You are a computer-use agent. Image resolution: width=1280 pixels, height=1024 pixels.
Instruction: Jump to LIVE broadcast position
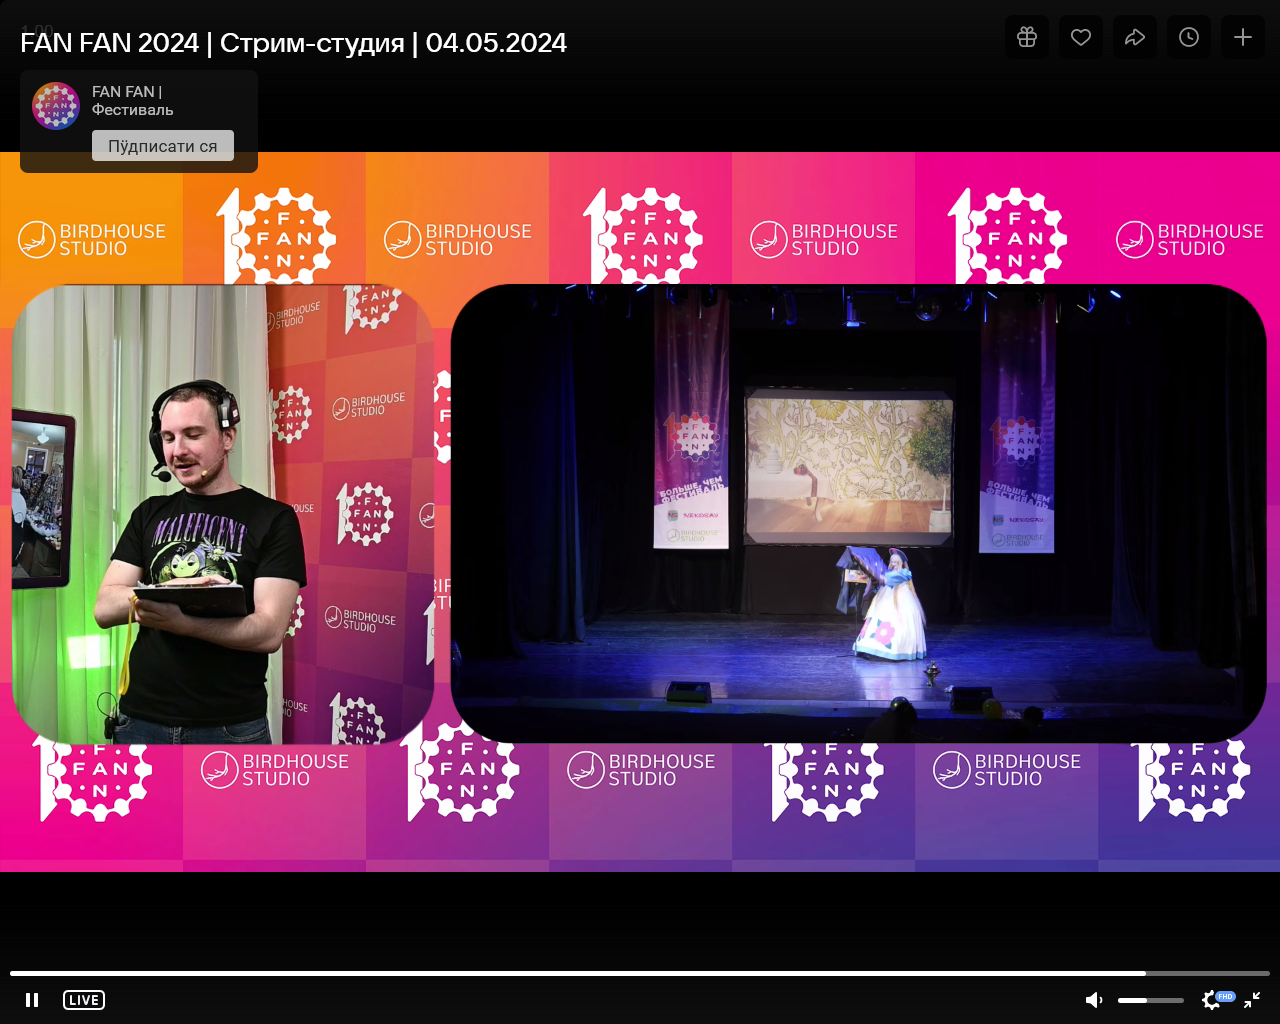84,1000
